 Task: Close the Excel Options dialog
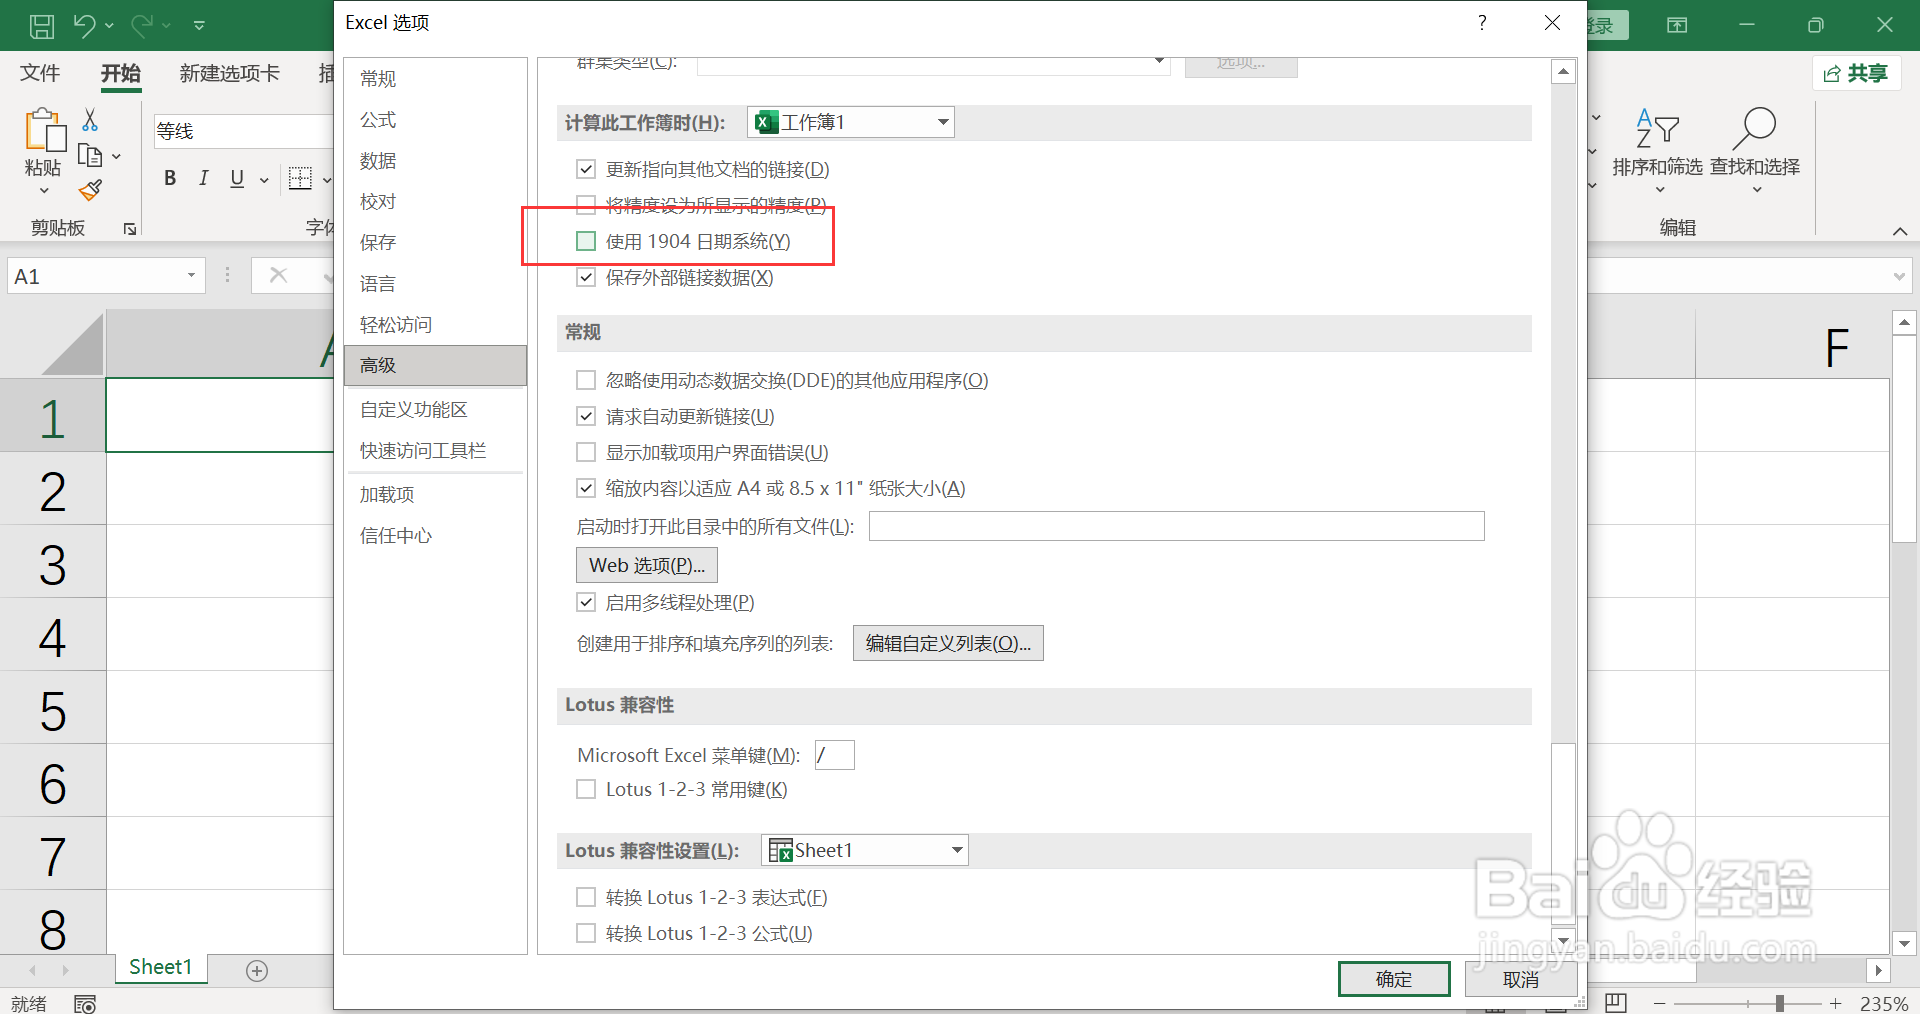coord(1552,22)
